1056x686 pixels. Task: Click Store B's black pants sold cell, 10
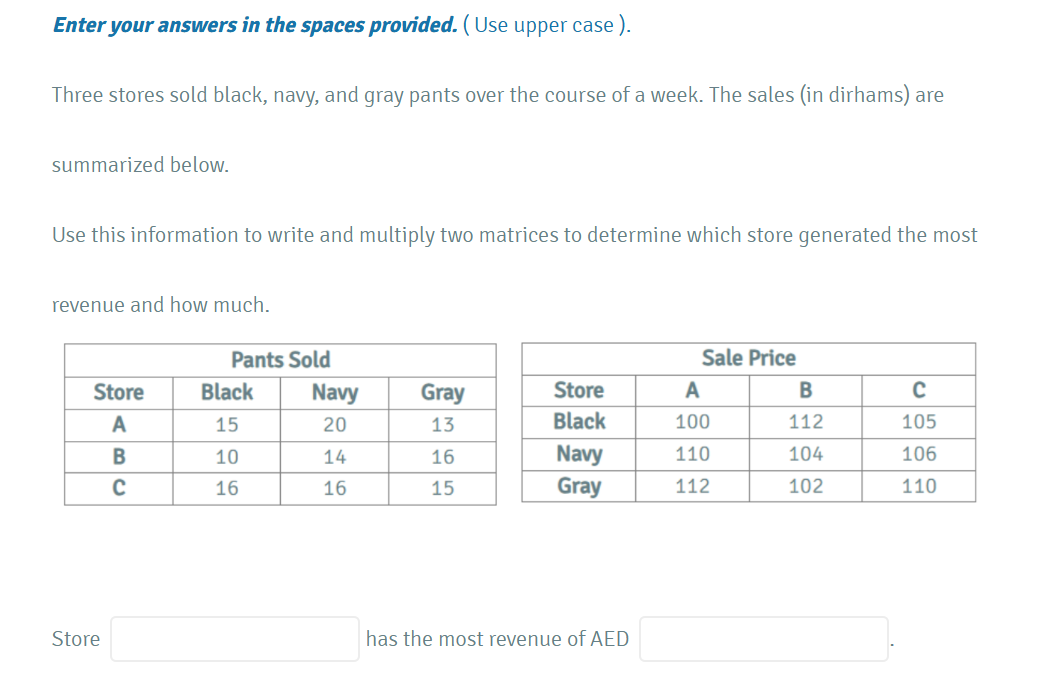click(227, 457)
